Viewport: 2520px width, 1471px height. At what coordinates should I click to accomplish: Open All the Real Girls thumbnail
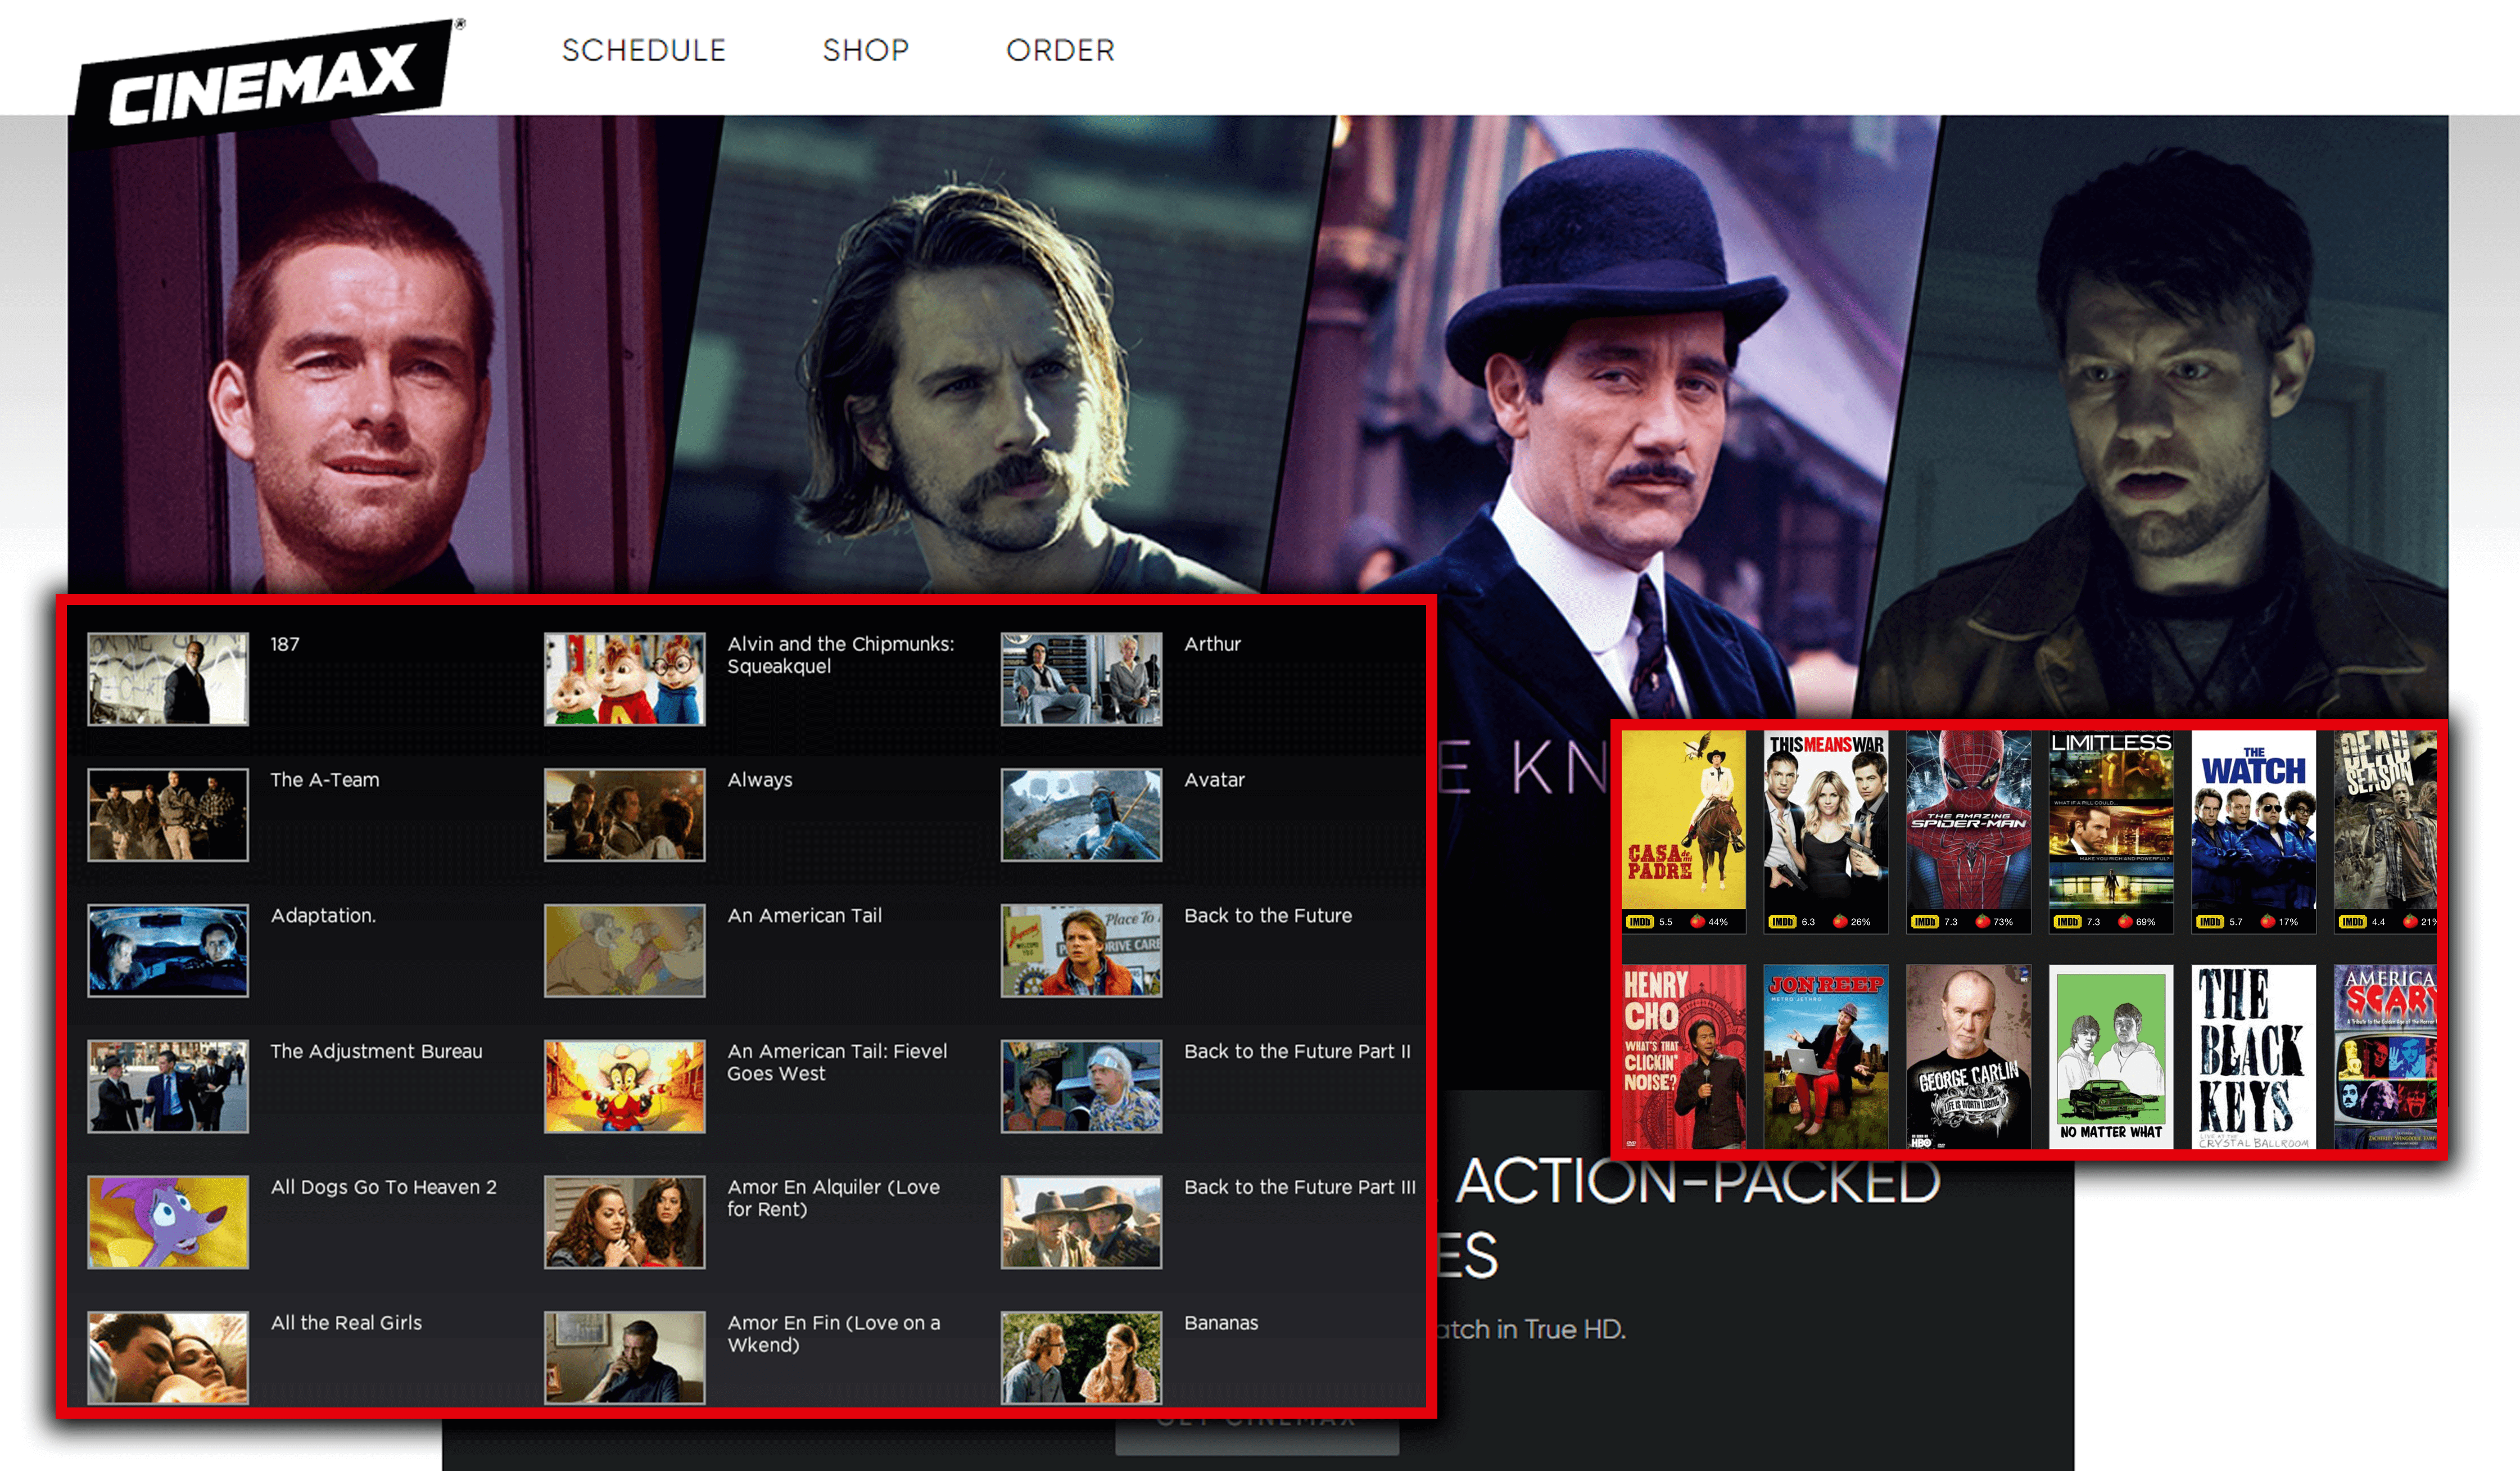coord(168,1358)
